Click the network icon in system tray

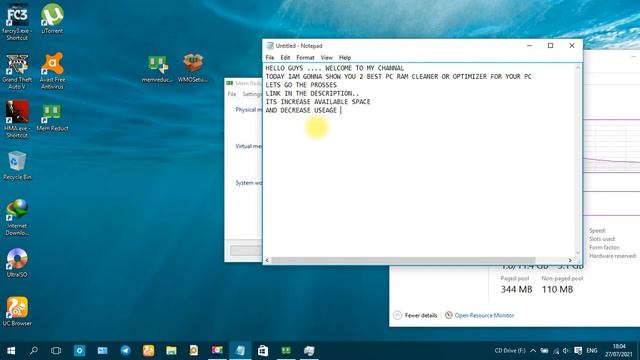[556, 351]
